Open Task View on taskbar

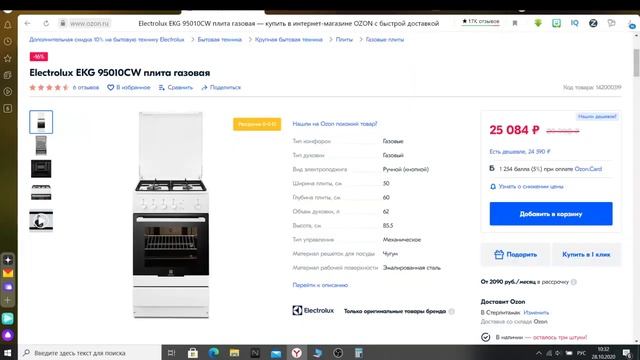click(171, 353)
